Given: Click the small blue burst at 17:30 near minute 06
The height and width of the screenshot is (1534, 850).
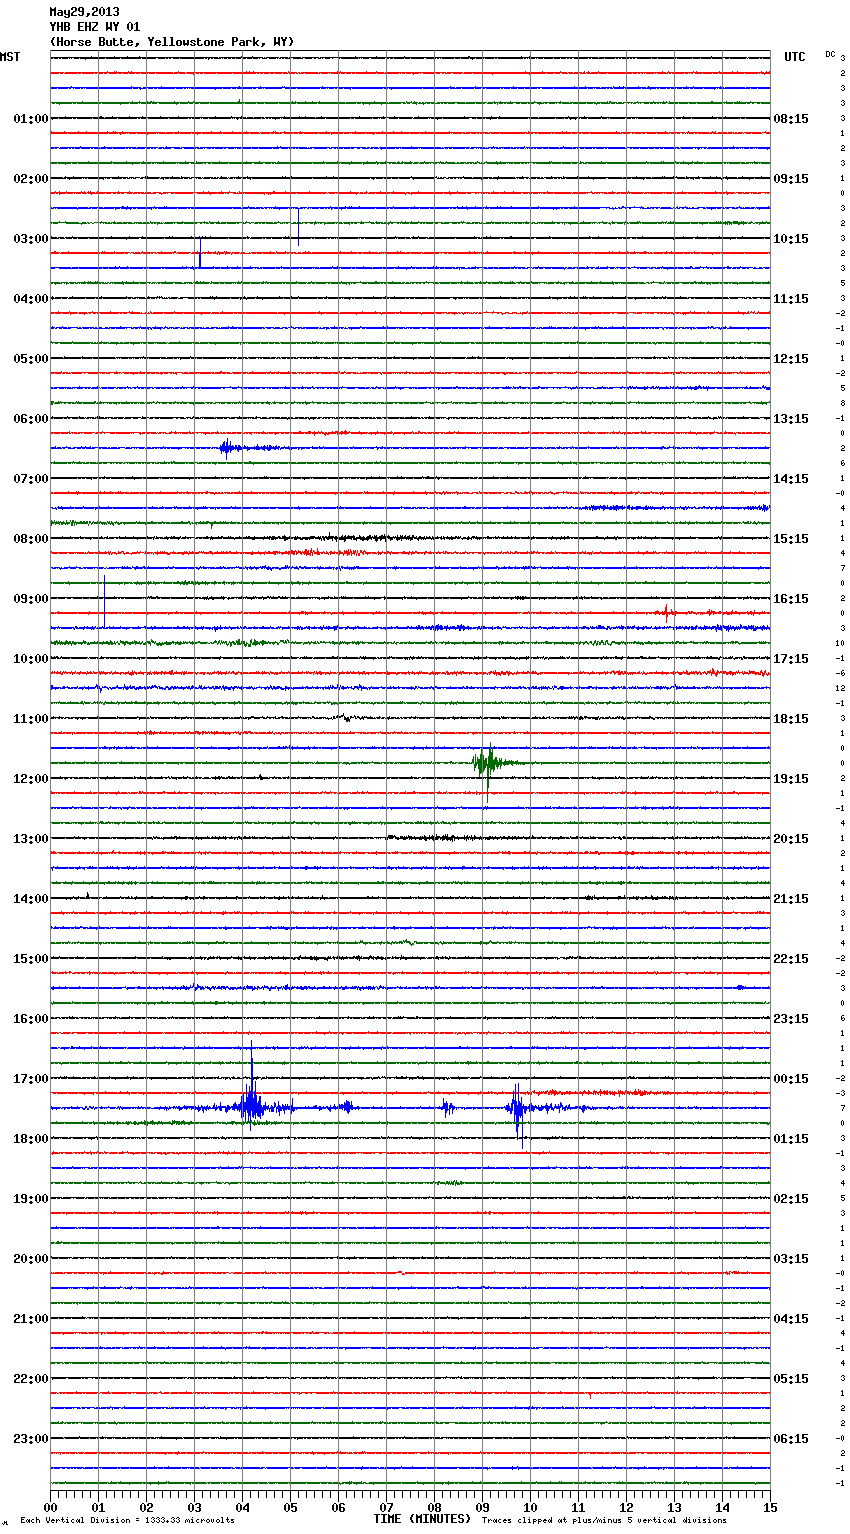Looking at the screenshot, I should 348,1107.
